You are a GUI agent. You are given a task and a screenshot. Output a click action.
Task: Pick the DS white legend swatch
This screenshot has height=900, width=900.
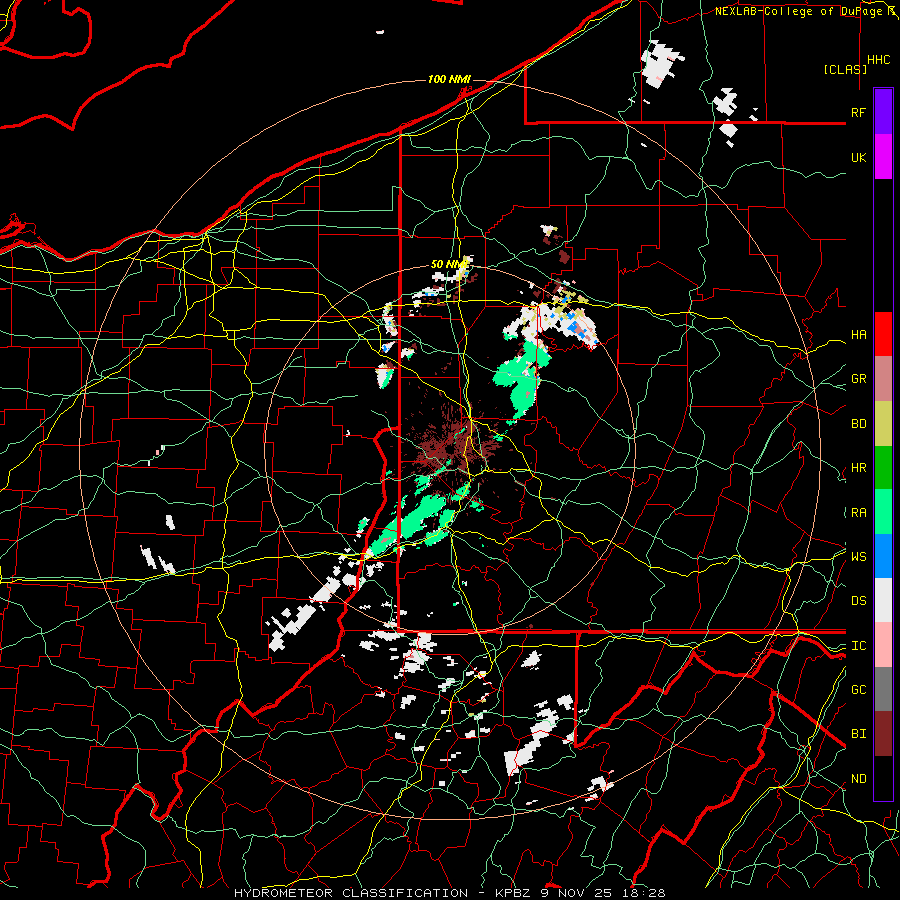point(883,600)
